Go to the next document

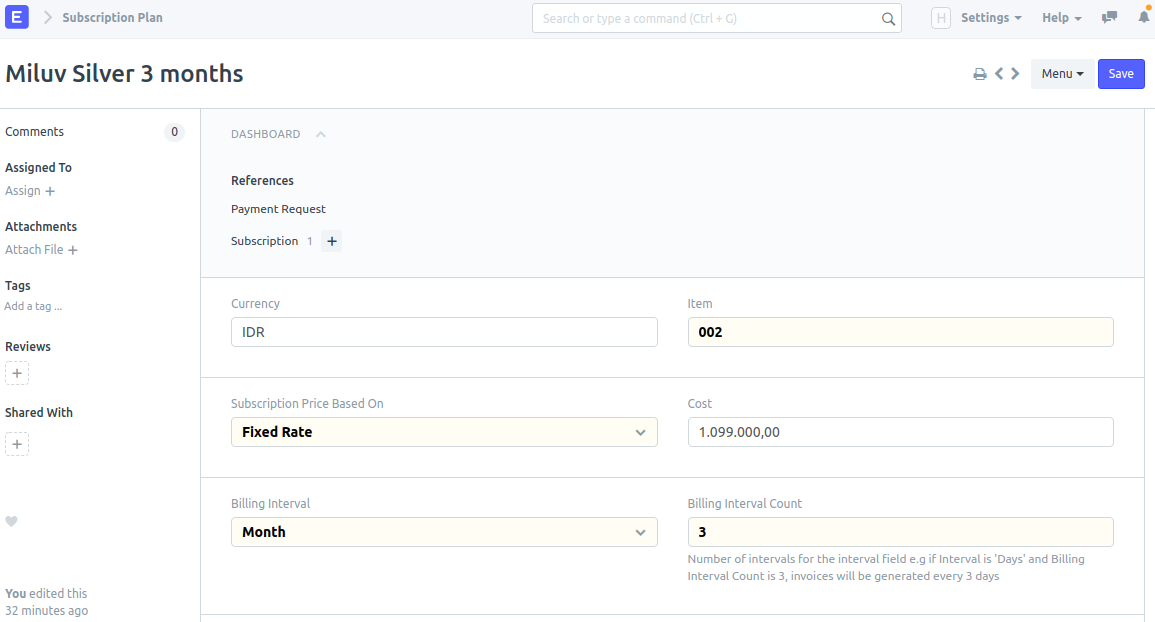tap(1015, 74)
